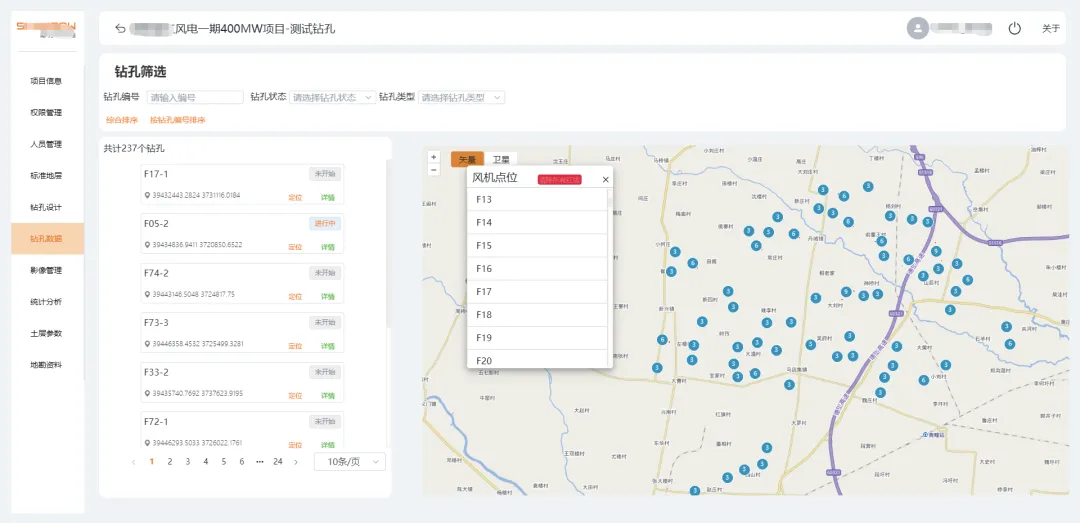Go to page 3 of borehole list

[187, 462]
